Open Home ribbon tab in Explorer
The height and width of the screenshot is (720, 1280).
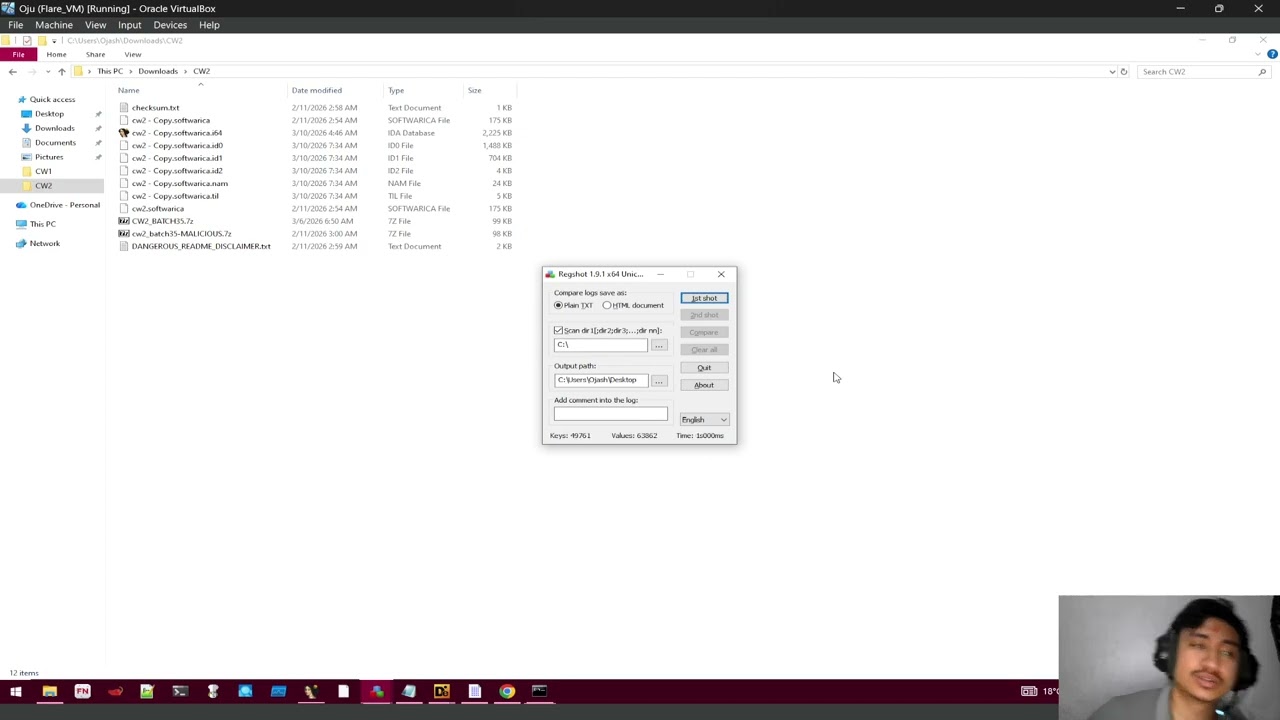[x=56, y=55]
